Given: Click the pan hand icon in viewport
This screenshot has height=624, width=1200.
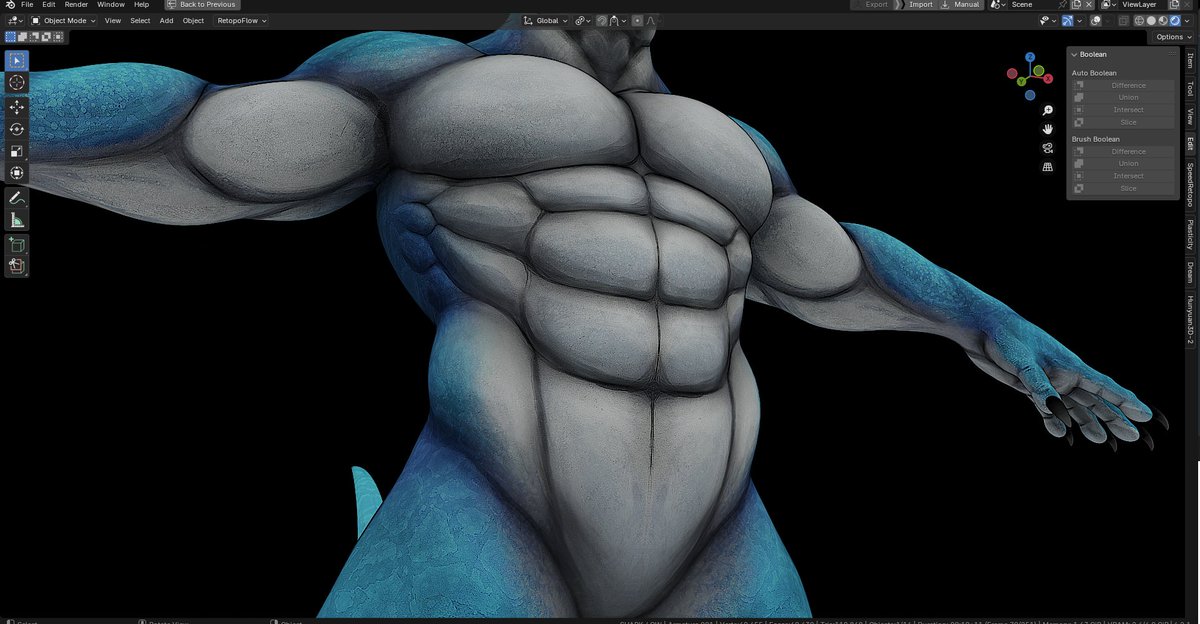Looking at the screenshot, I should click(1047, 128).
